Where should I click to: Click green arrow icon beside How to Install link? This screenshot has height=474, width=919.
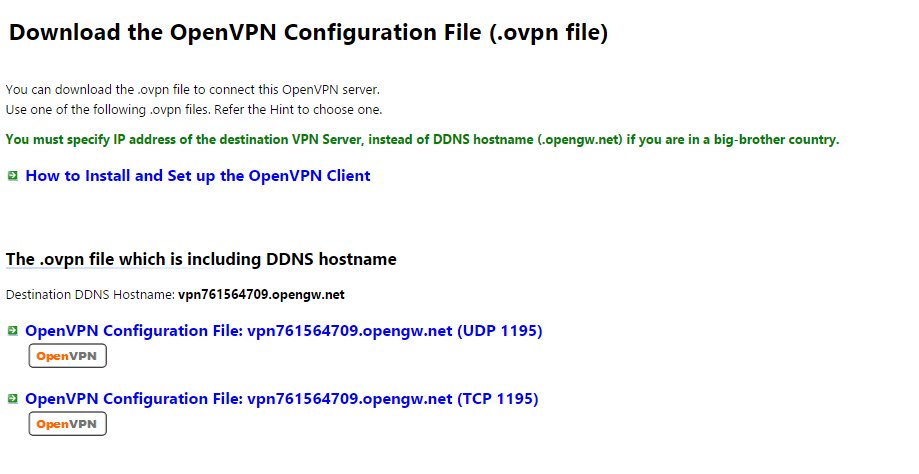[12, 175]
